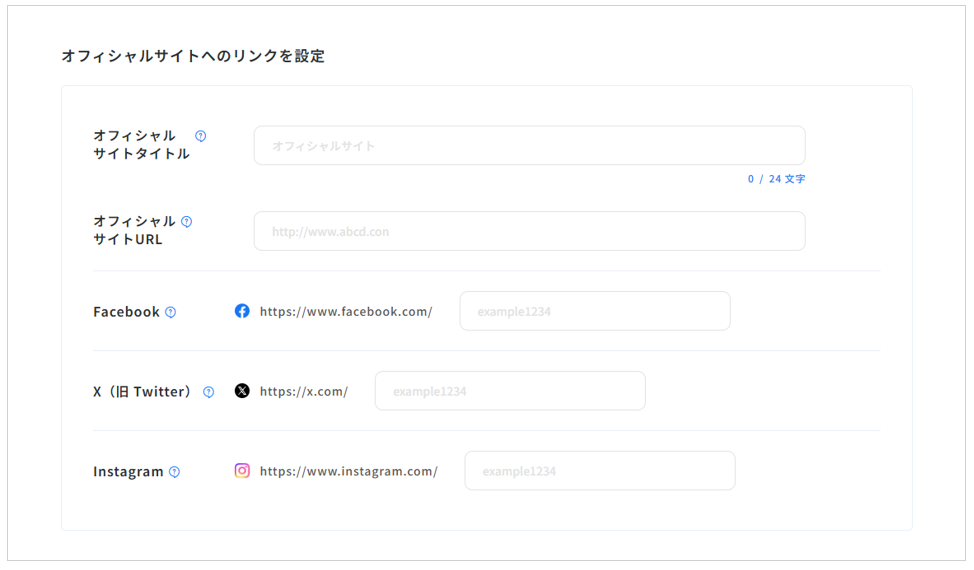
Task: Click the https://www.facebook.com/ prefix text
Action: coord(346,311)
